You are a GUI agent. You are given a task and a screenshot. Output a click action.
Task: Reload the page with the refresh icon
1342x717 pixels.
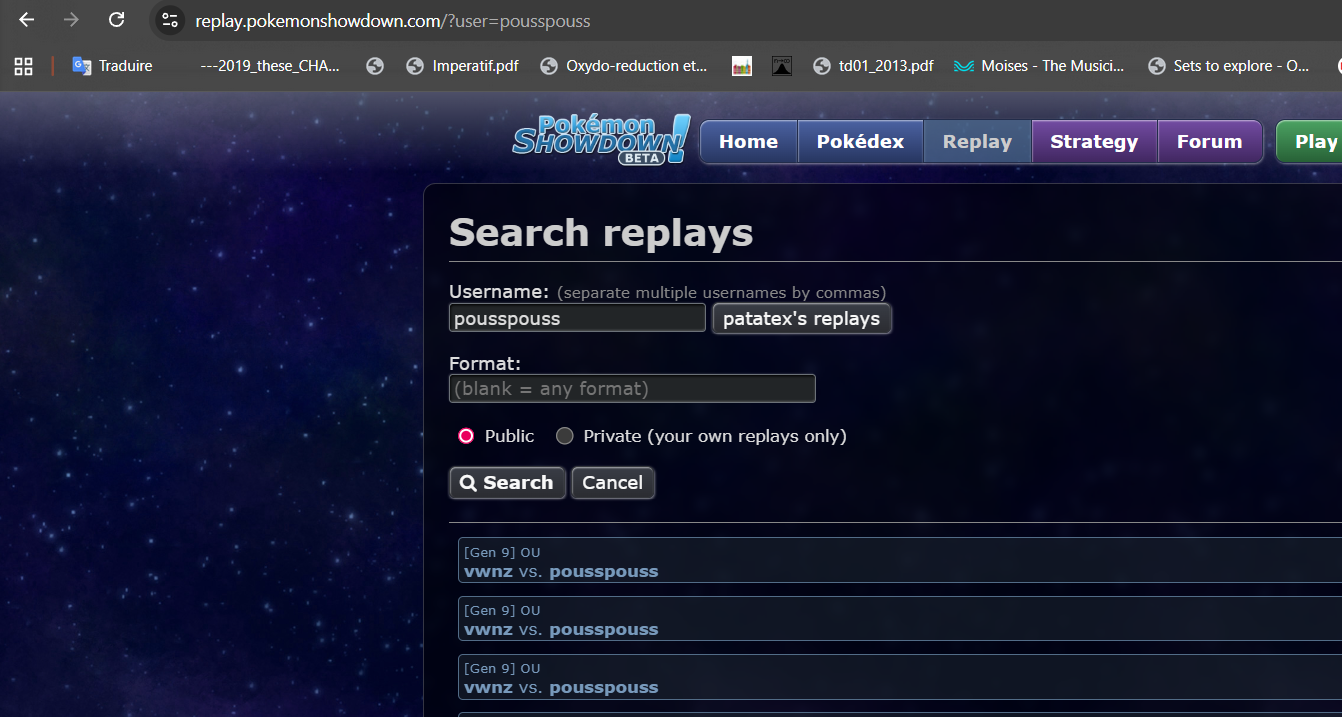tap(116, 20)
